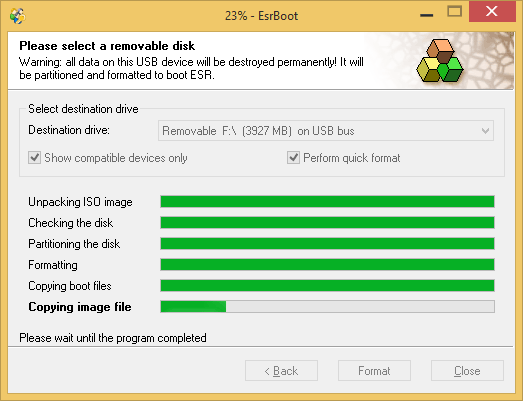Click the 'Please select a removable disk' heading
Image resolution: width=523 pixels, height=401 pixels.
(107, 46)
